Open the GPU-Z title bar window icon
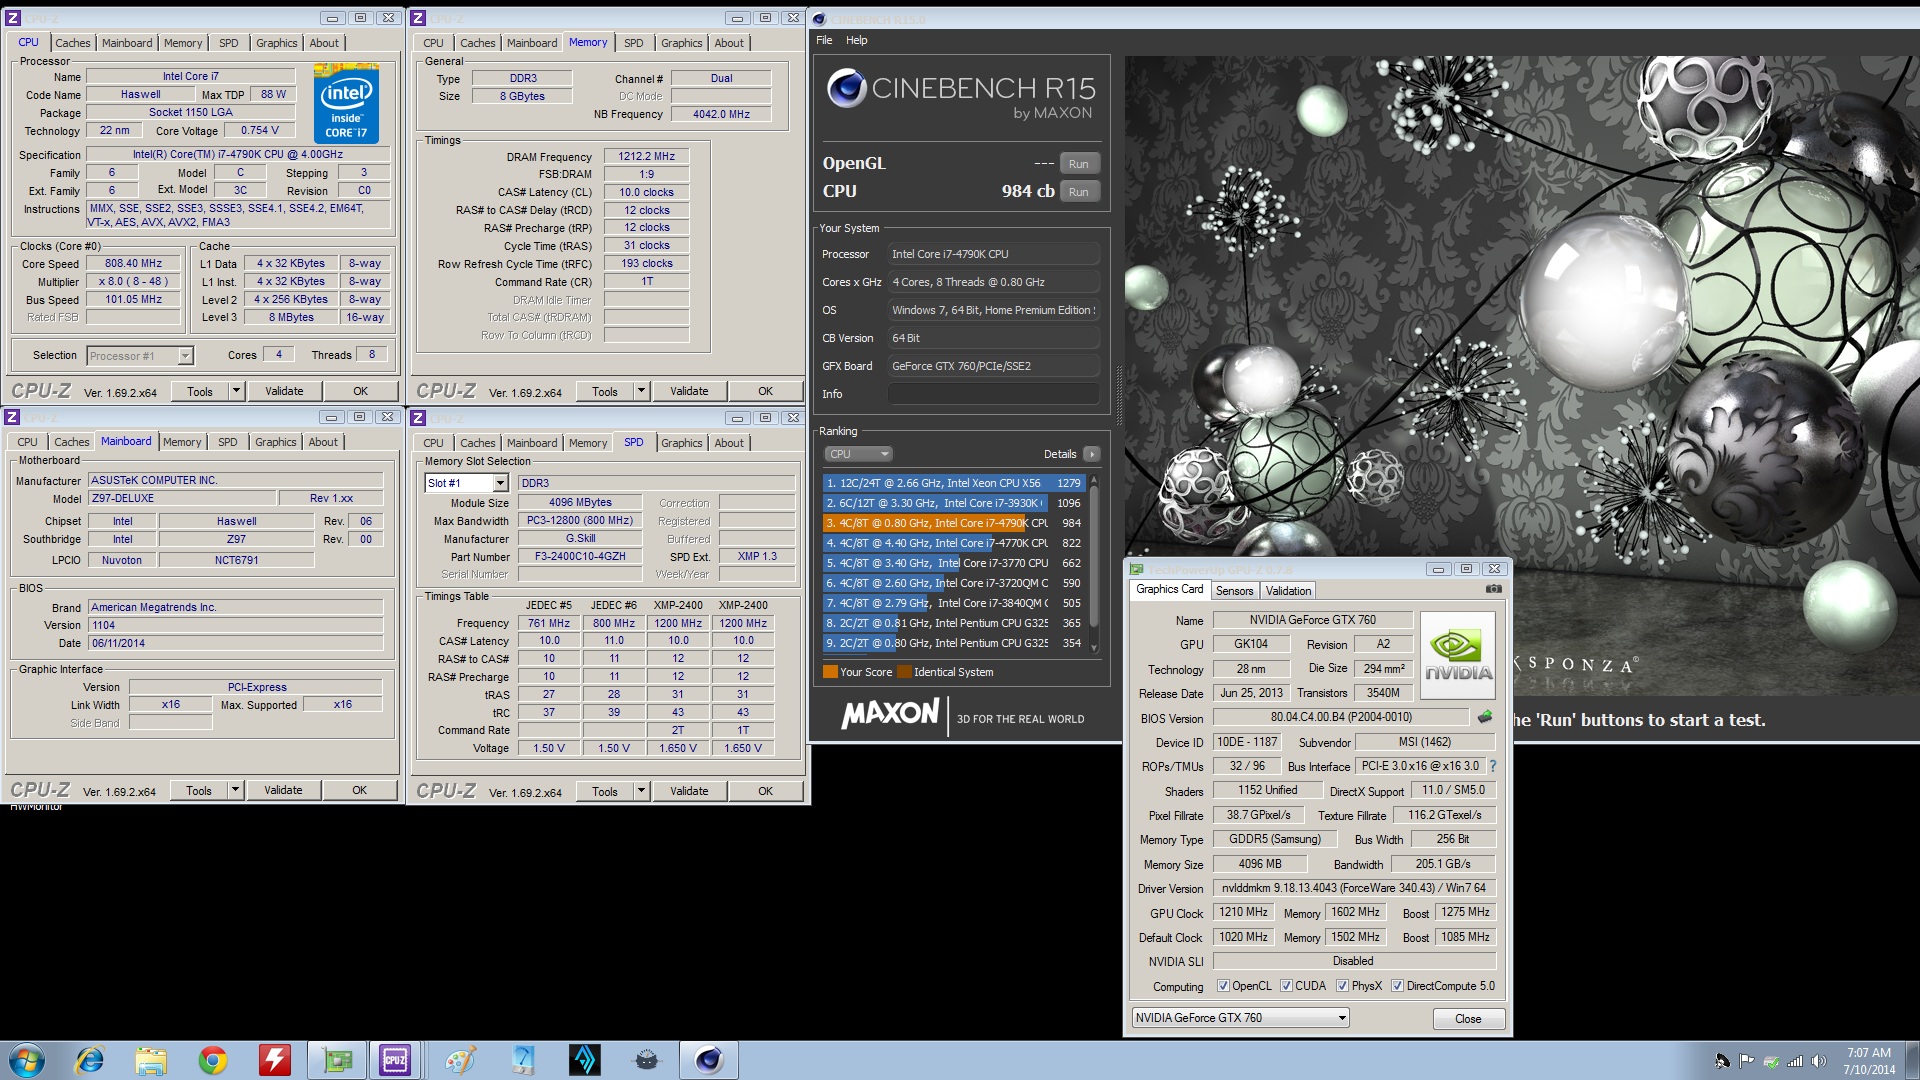This screenshot has width=1920, height=1080. pyautogui.click(x=1136, y=569)
